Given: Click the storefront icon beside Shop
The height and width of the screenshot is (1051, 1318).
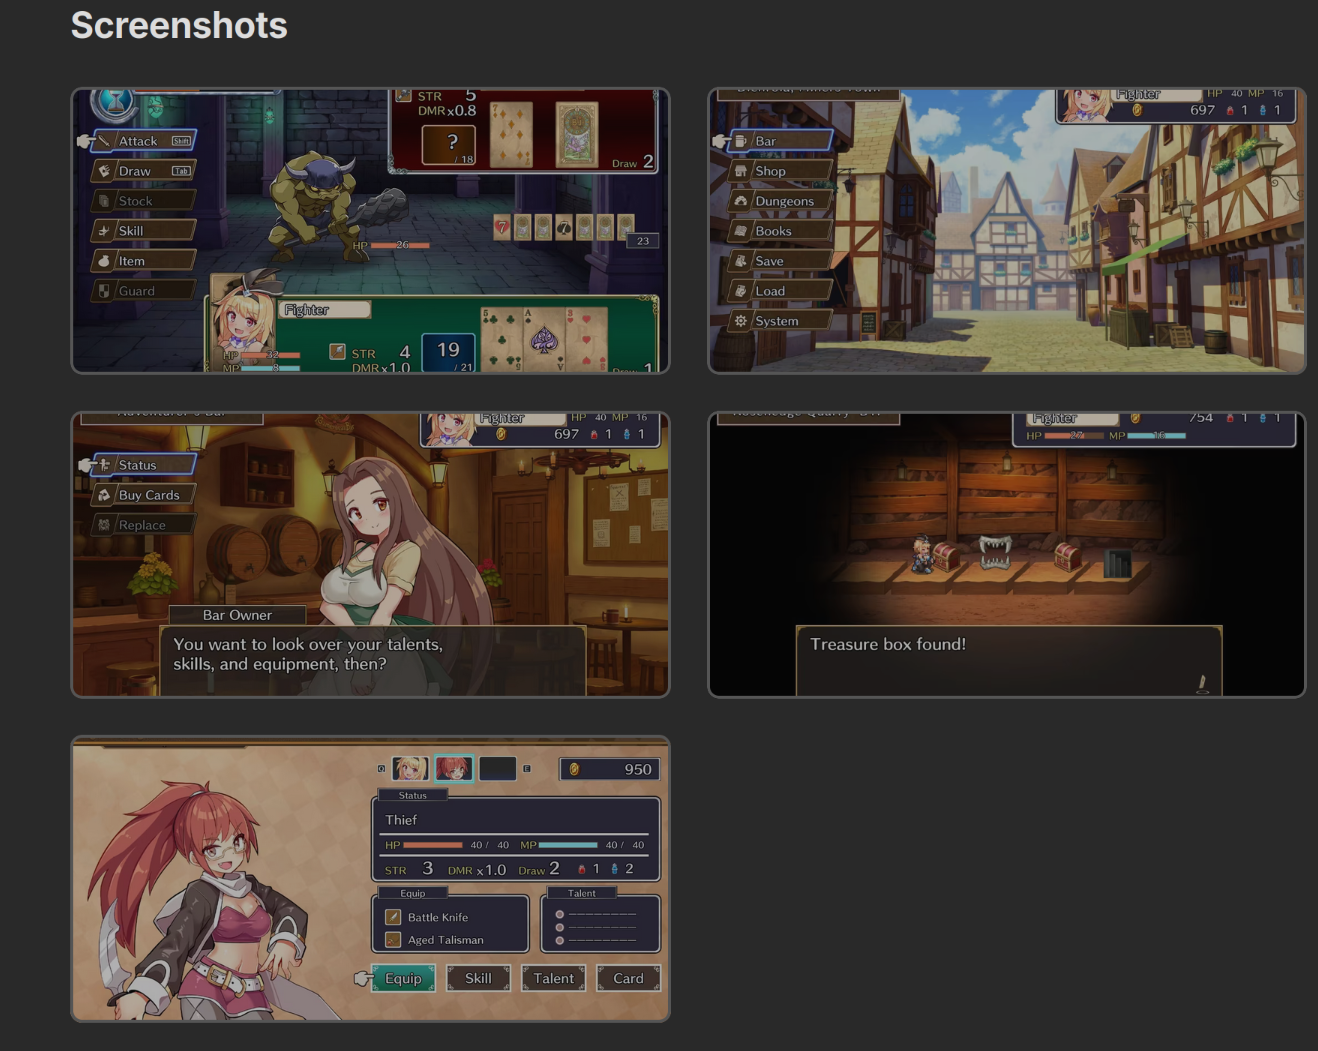Looking at the screenshot, I should click(741, 171).
